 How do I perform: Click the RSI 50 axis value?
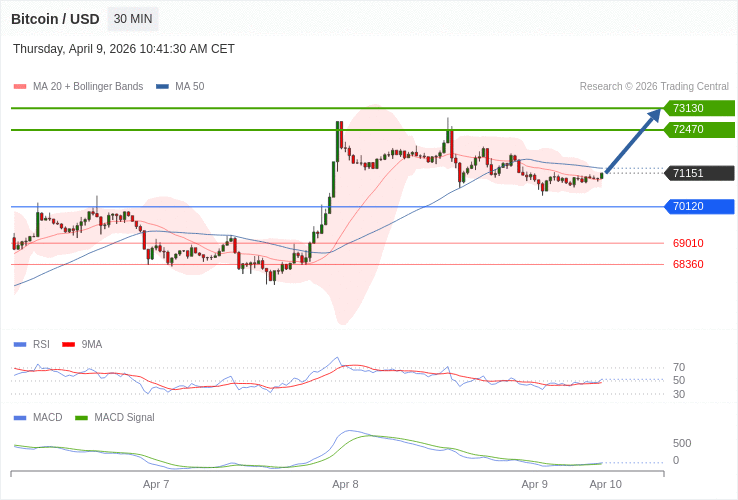[x=679, y=380]
